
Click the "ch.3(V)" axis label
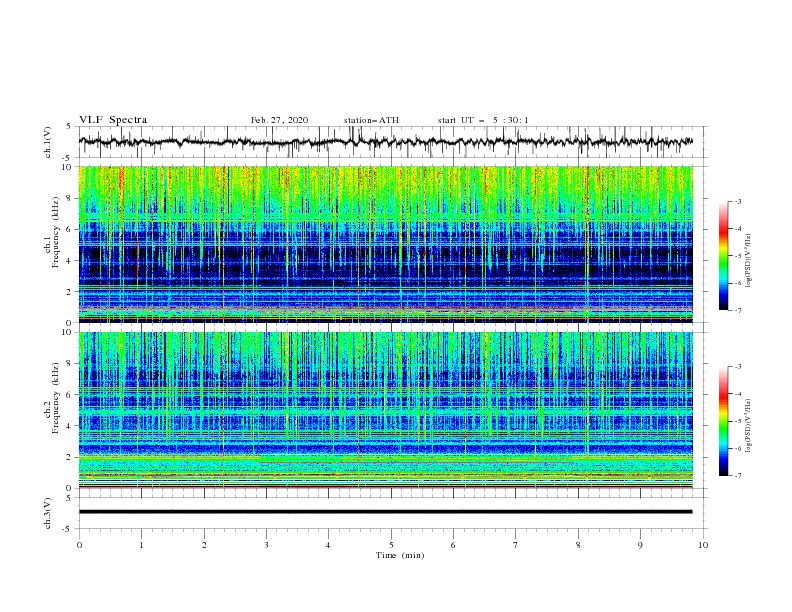pos(48,513)
